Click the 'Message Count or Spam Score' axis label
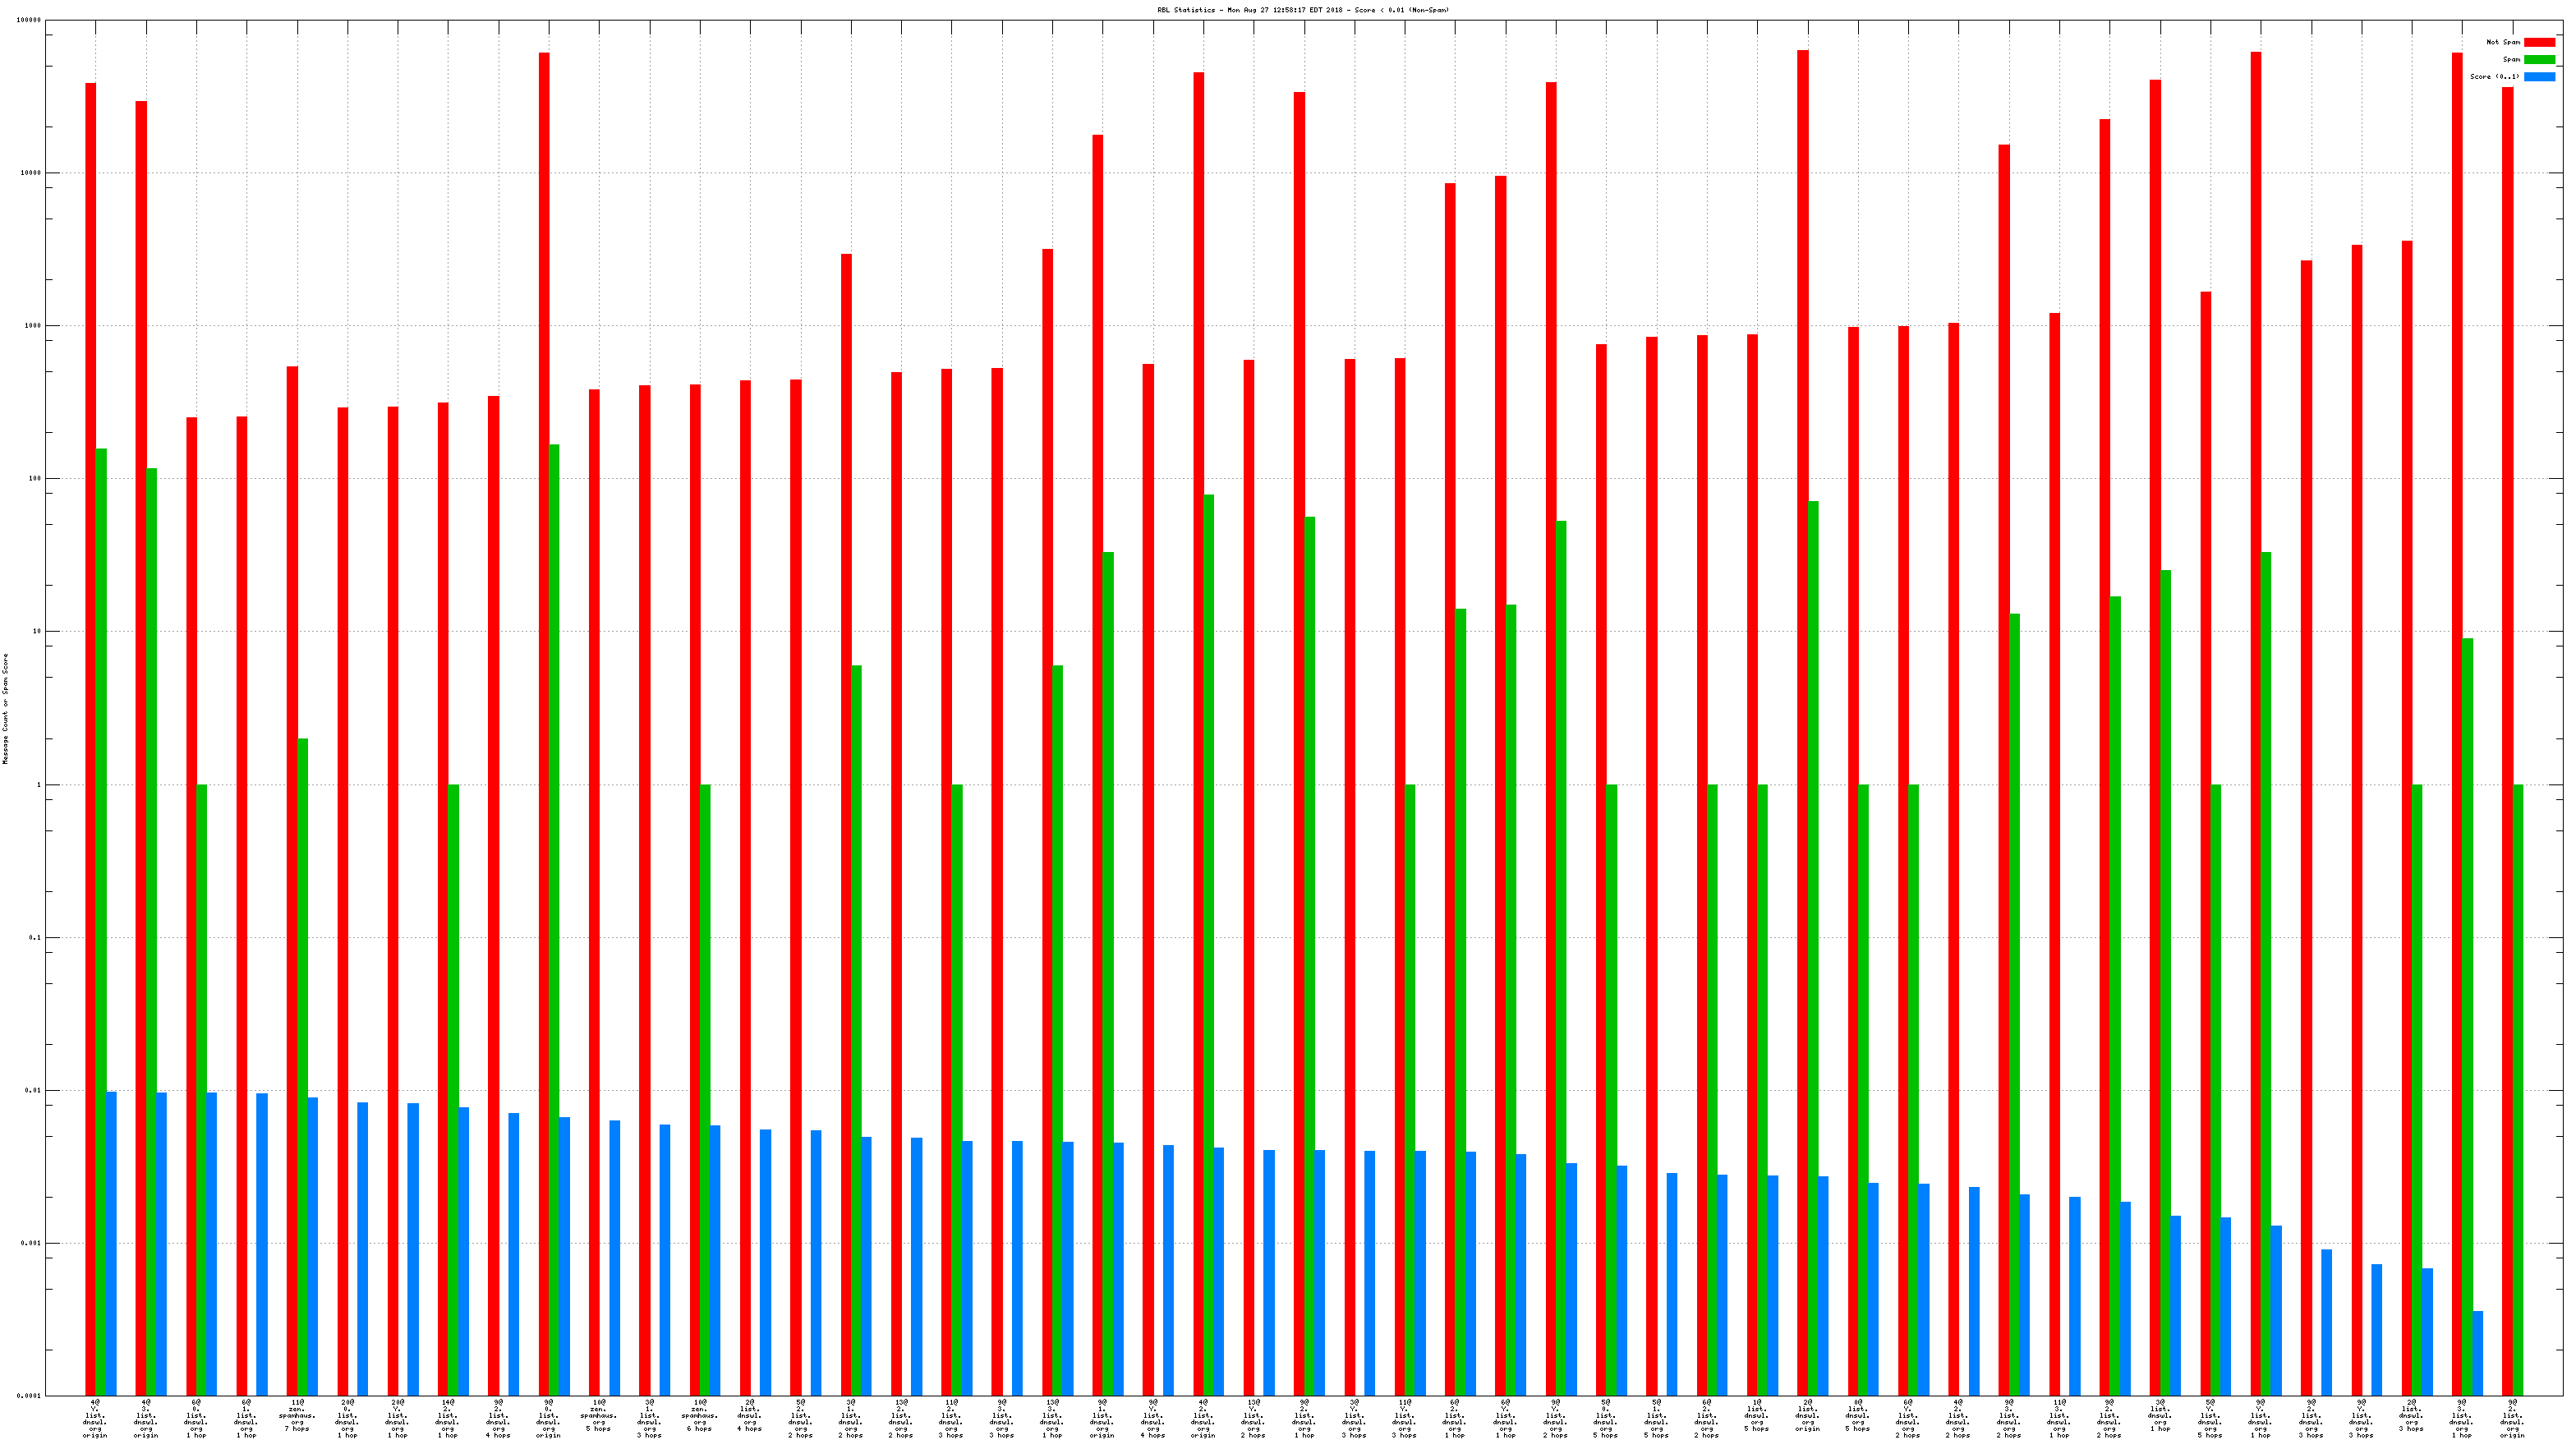The height and width of the screenshot is (1449, 2576). coord(5,708)
